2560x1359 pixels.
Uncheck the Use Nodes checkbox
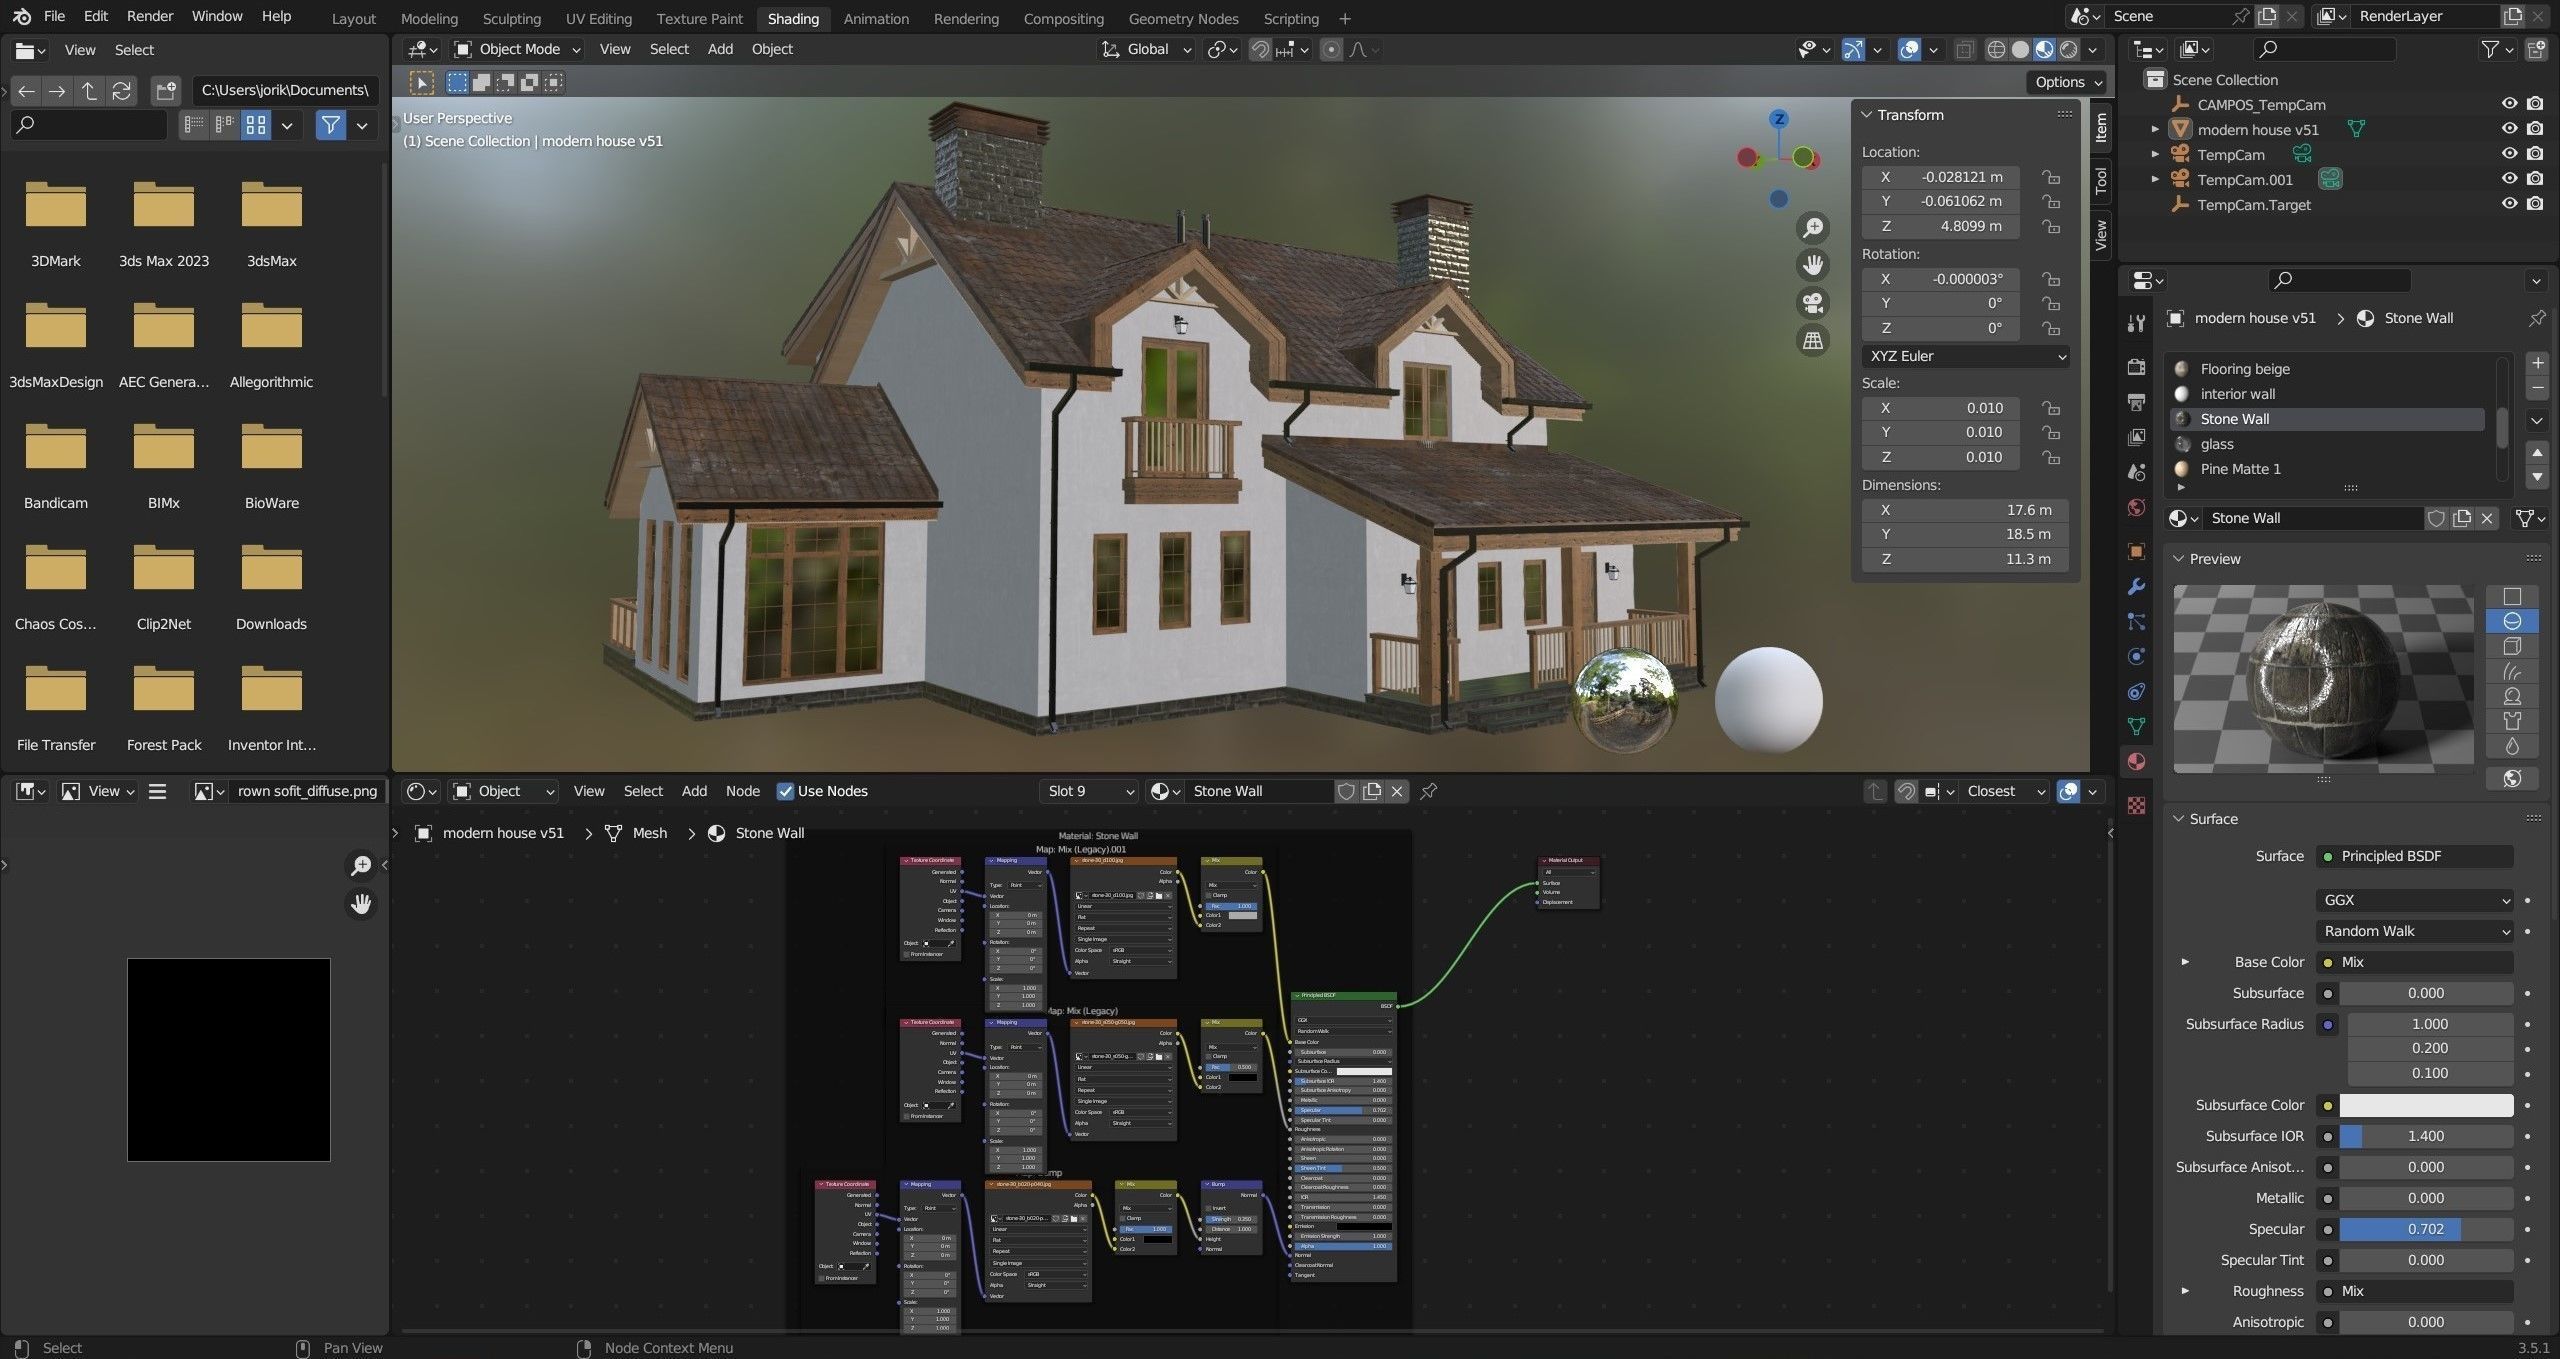click(x=786, y=791)
